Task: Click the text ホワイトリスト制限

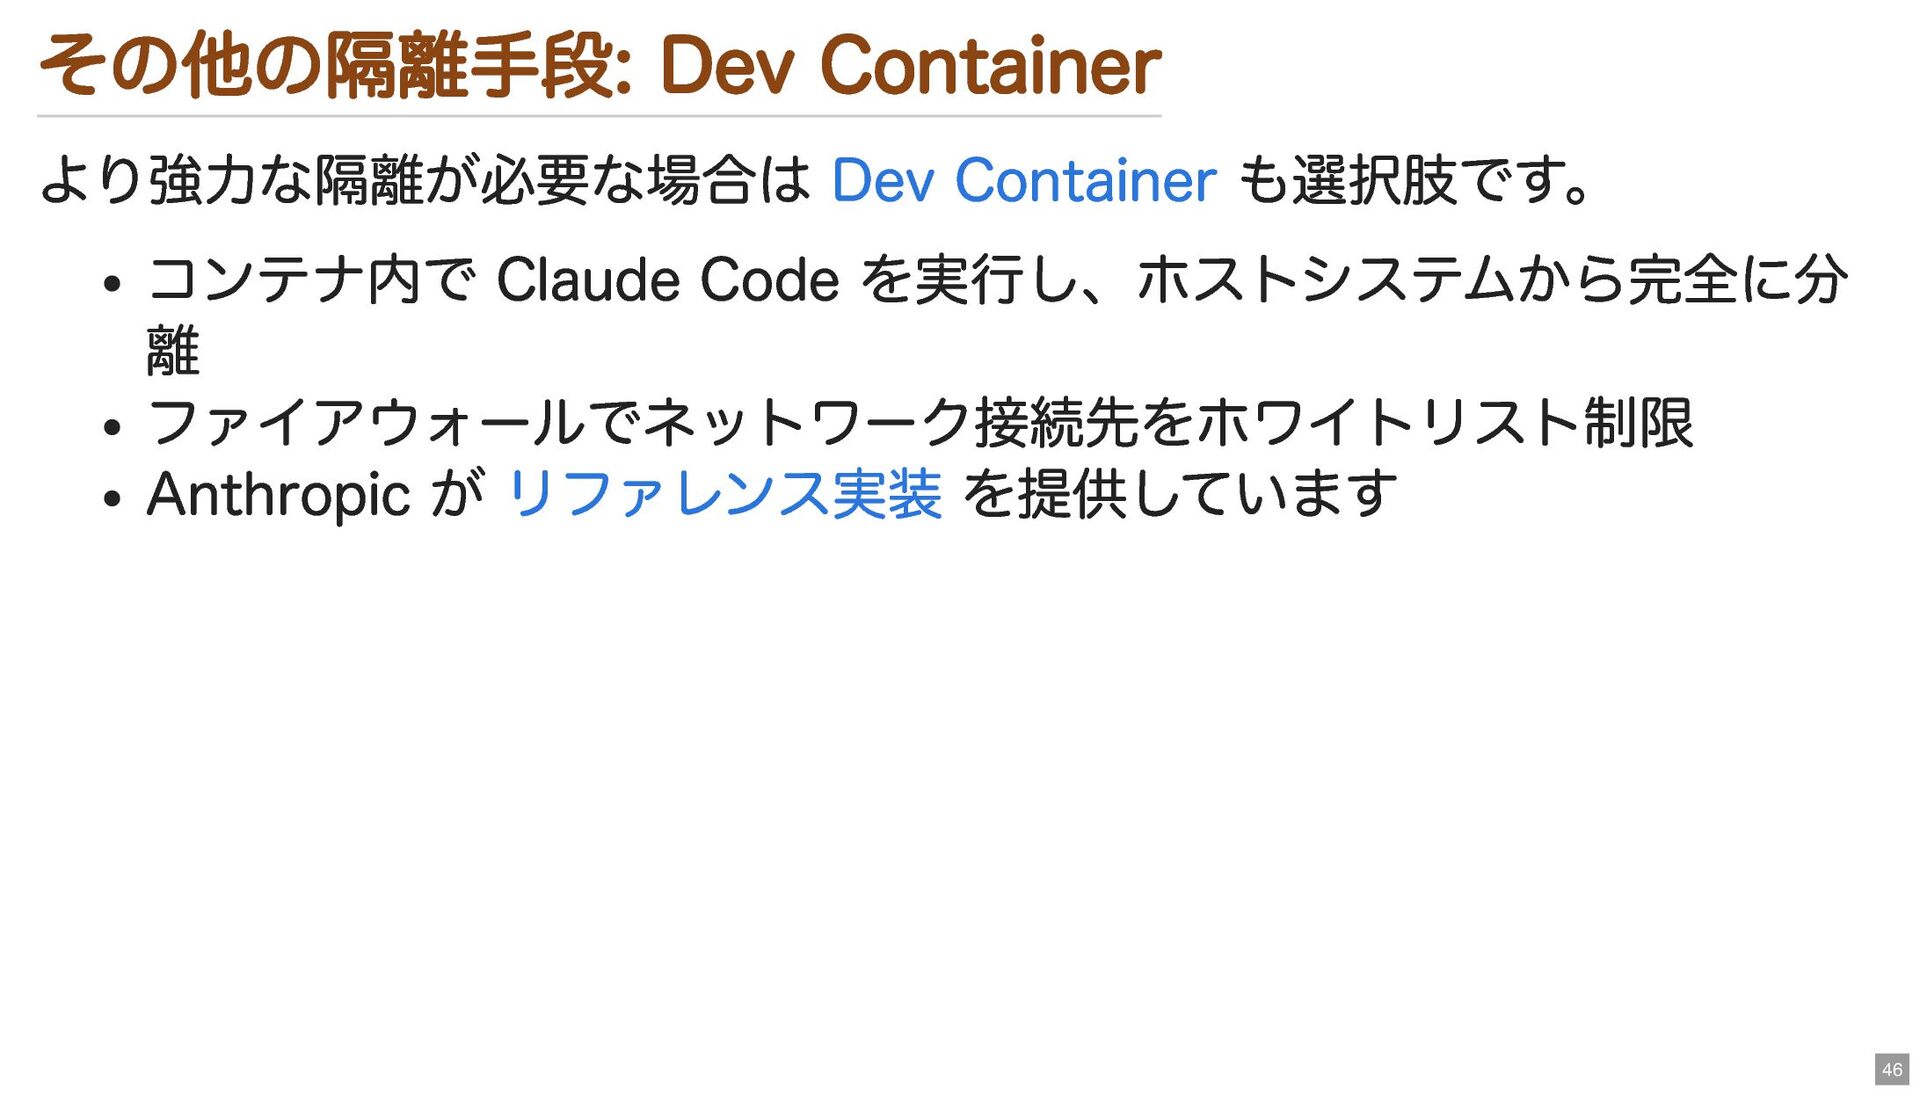Action: 1444,423
